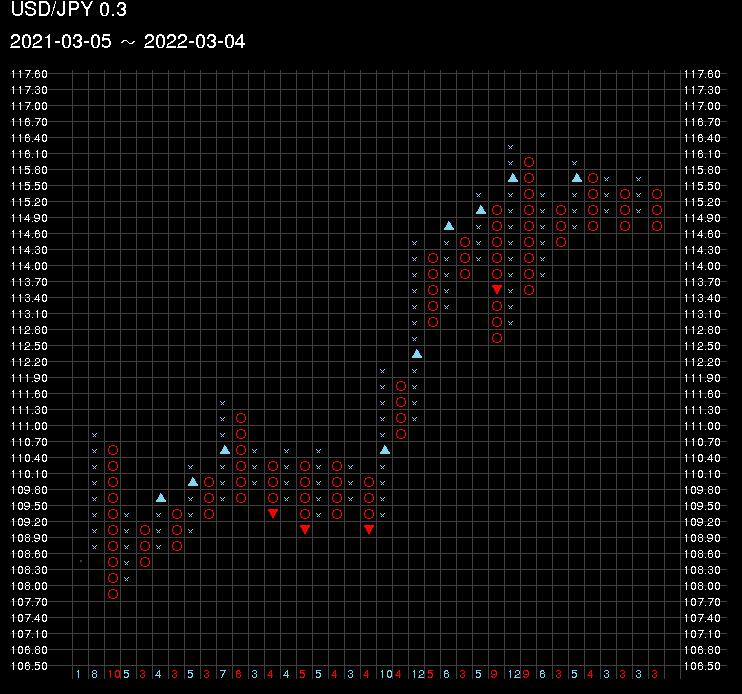
Task: Select the 112.20 label on left axis
Action: (x=29, y=362)
